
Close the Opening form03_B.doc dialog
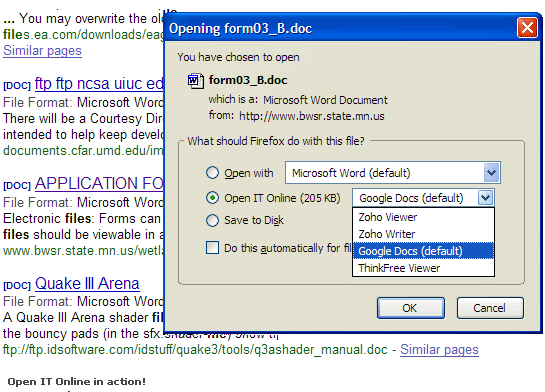(527, 27)
